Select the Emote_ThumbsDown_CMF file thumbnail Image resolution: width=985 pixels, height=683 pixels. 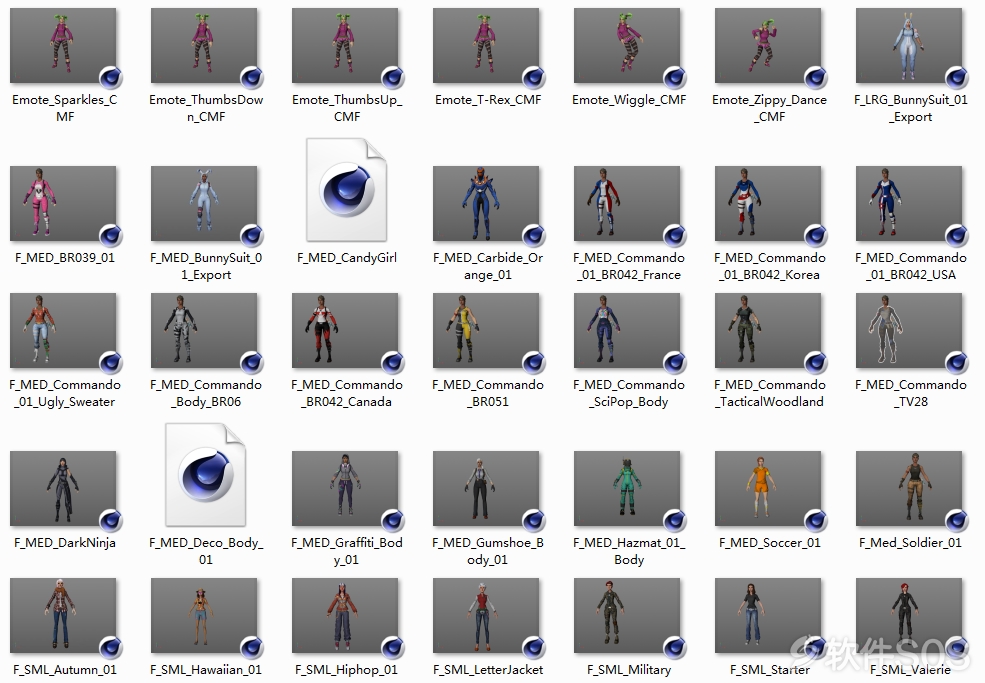tap(204, 45)
